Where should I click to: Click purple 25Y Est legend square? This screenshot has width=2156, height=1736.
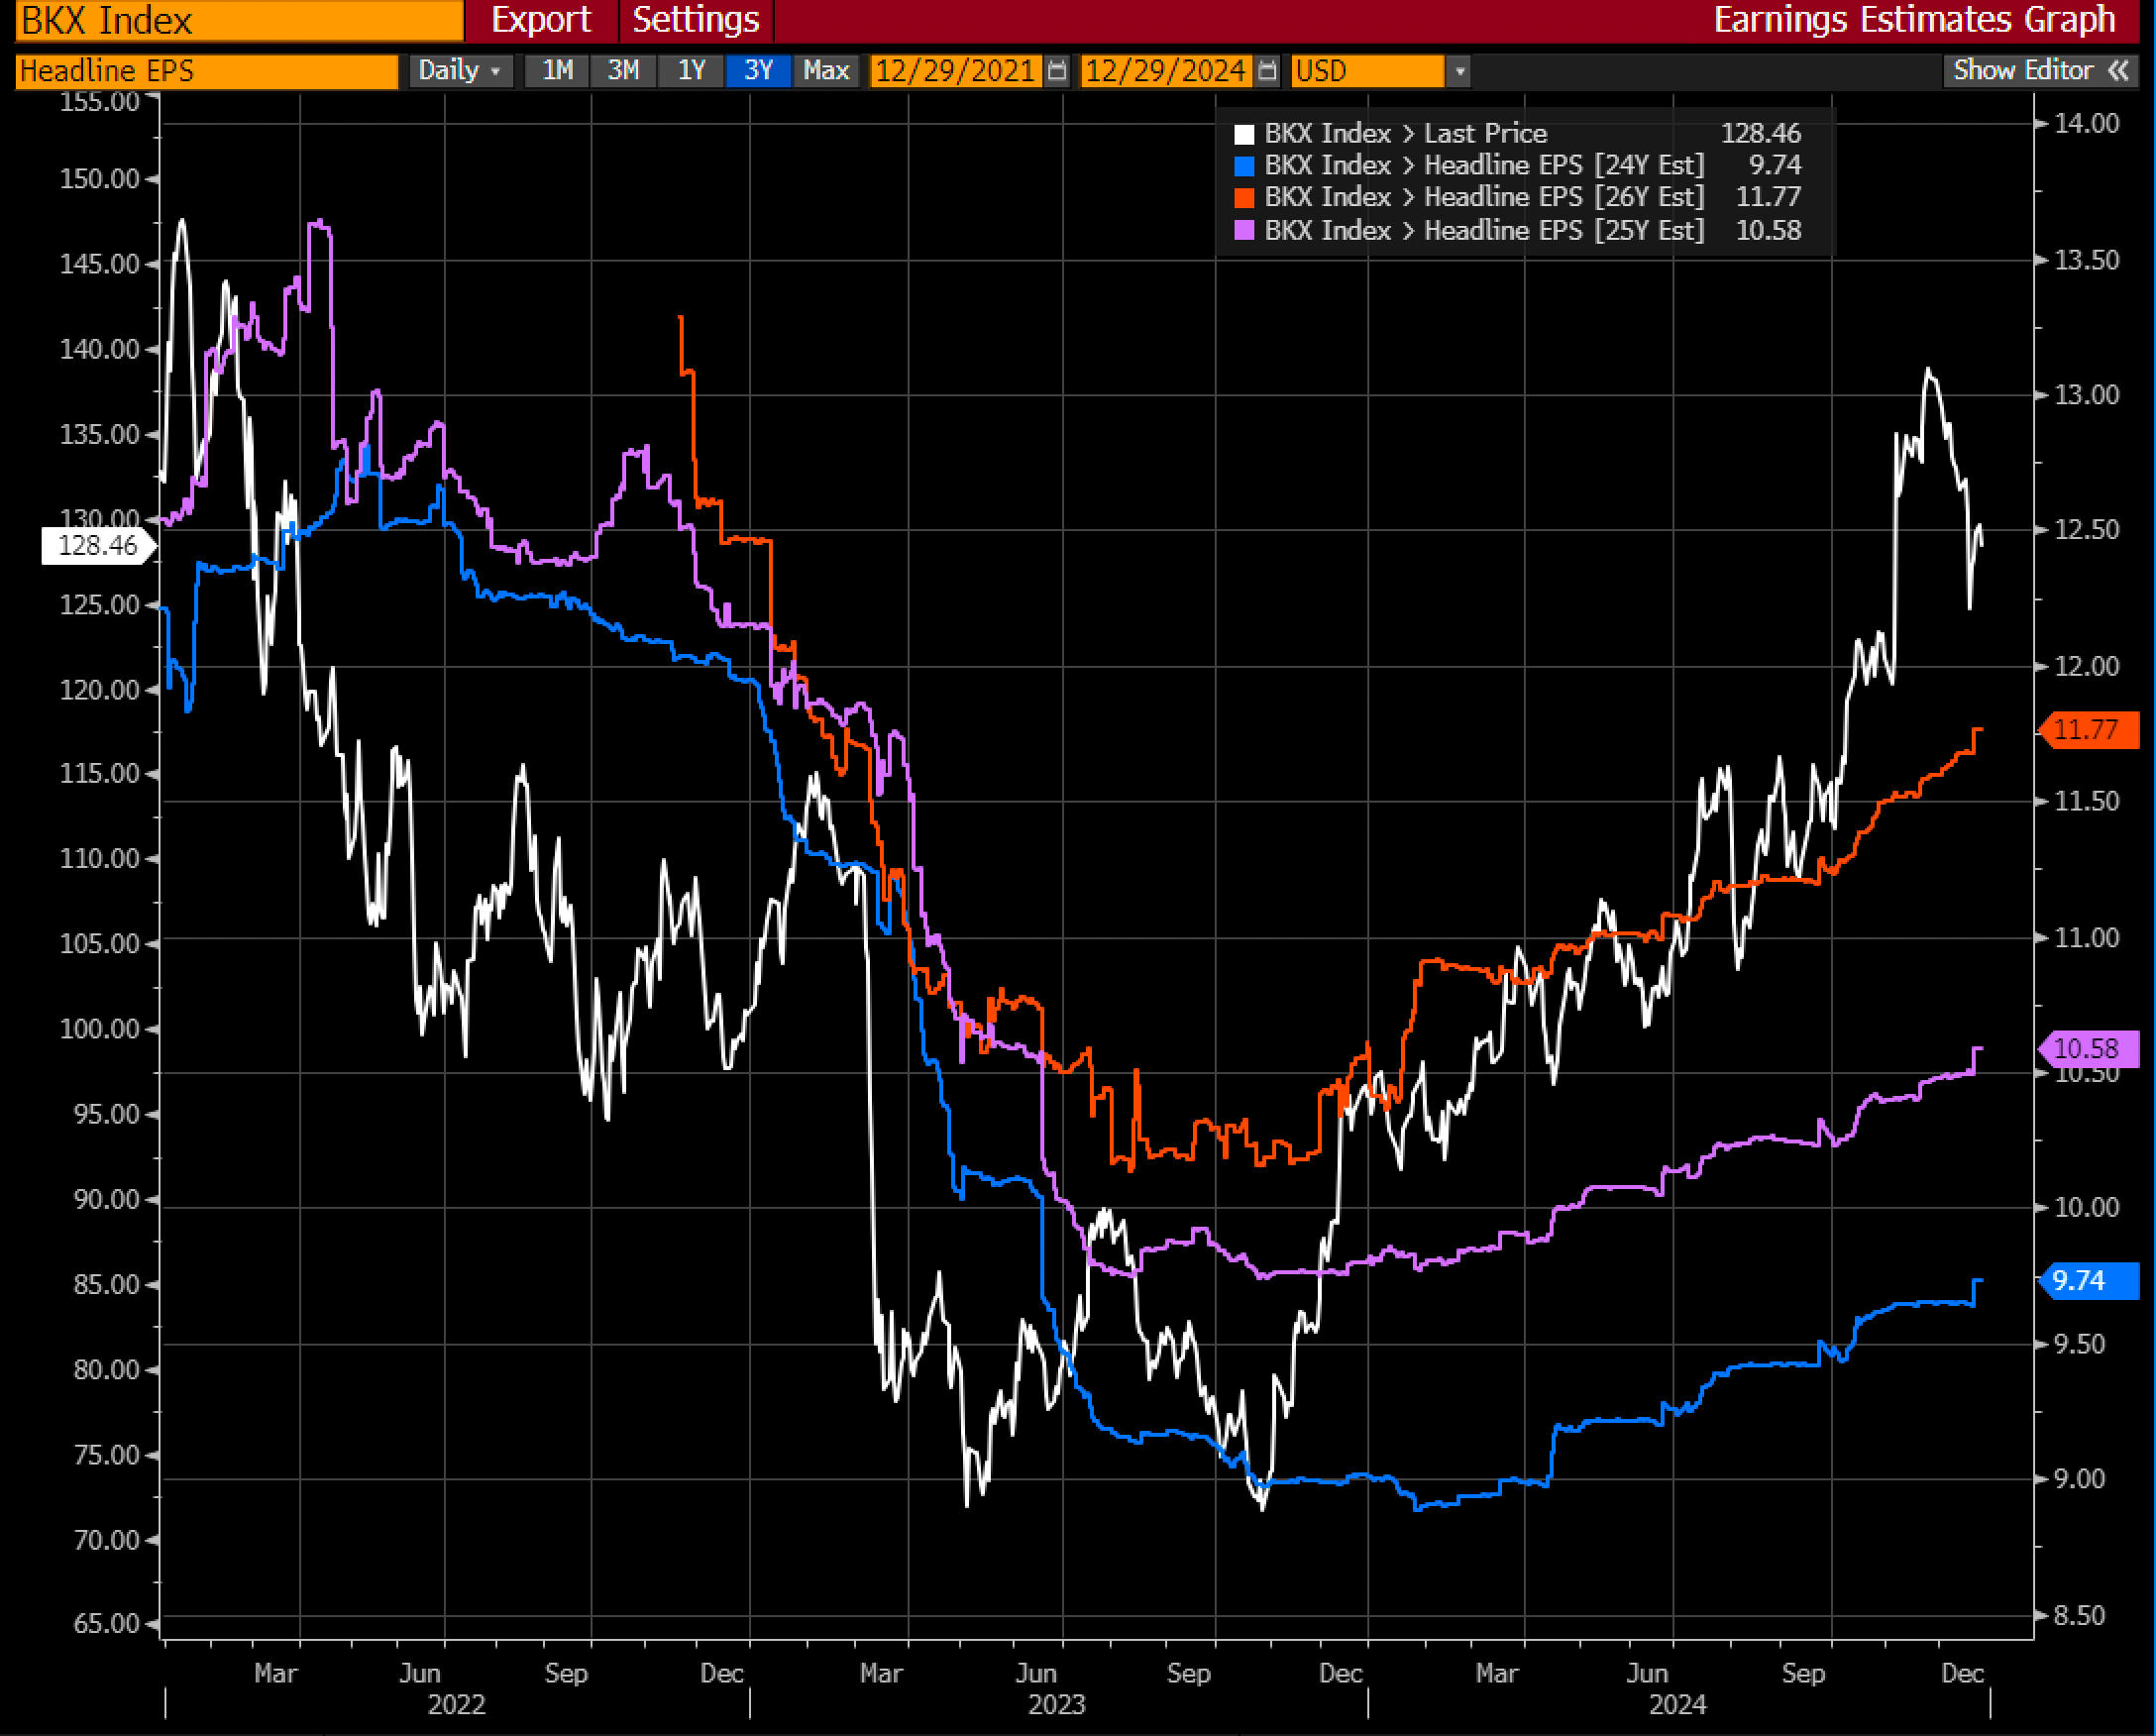[1244, 231]
